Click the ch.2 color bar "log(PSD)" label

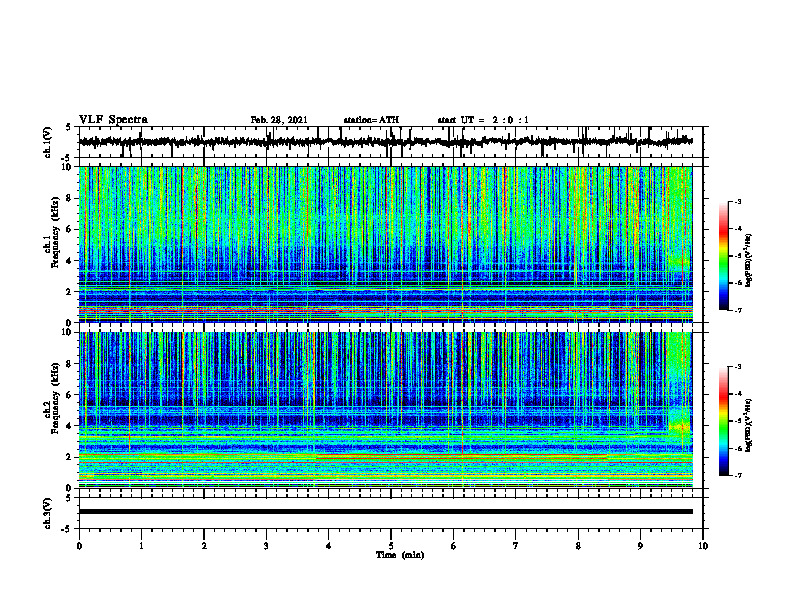tap(748, 425)
